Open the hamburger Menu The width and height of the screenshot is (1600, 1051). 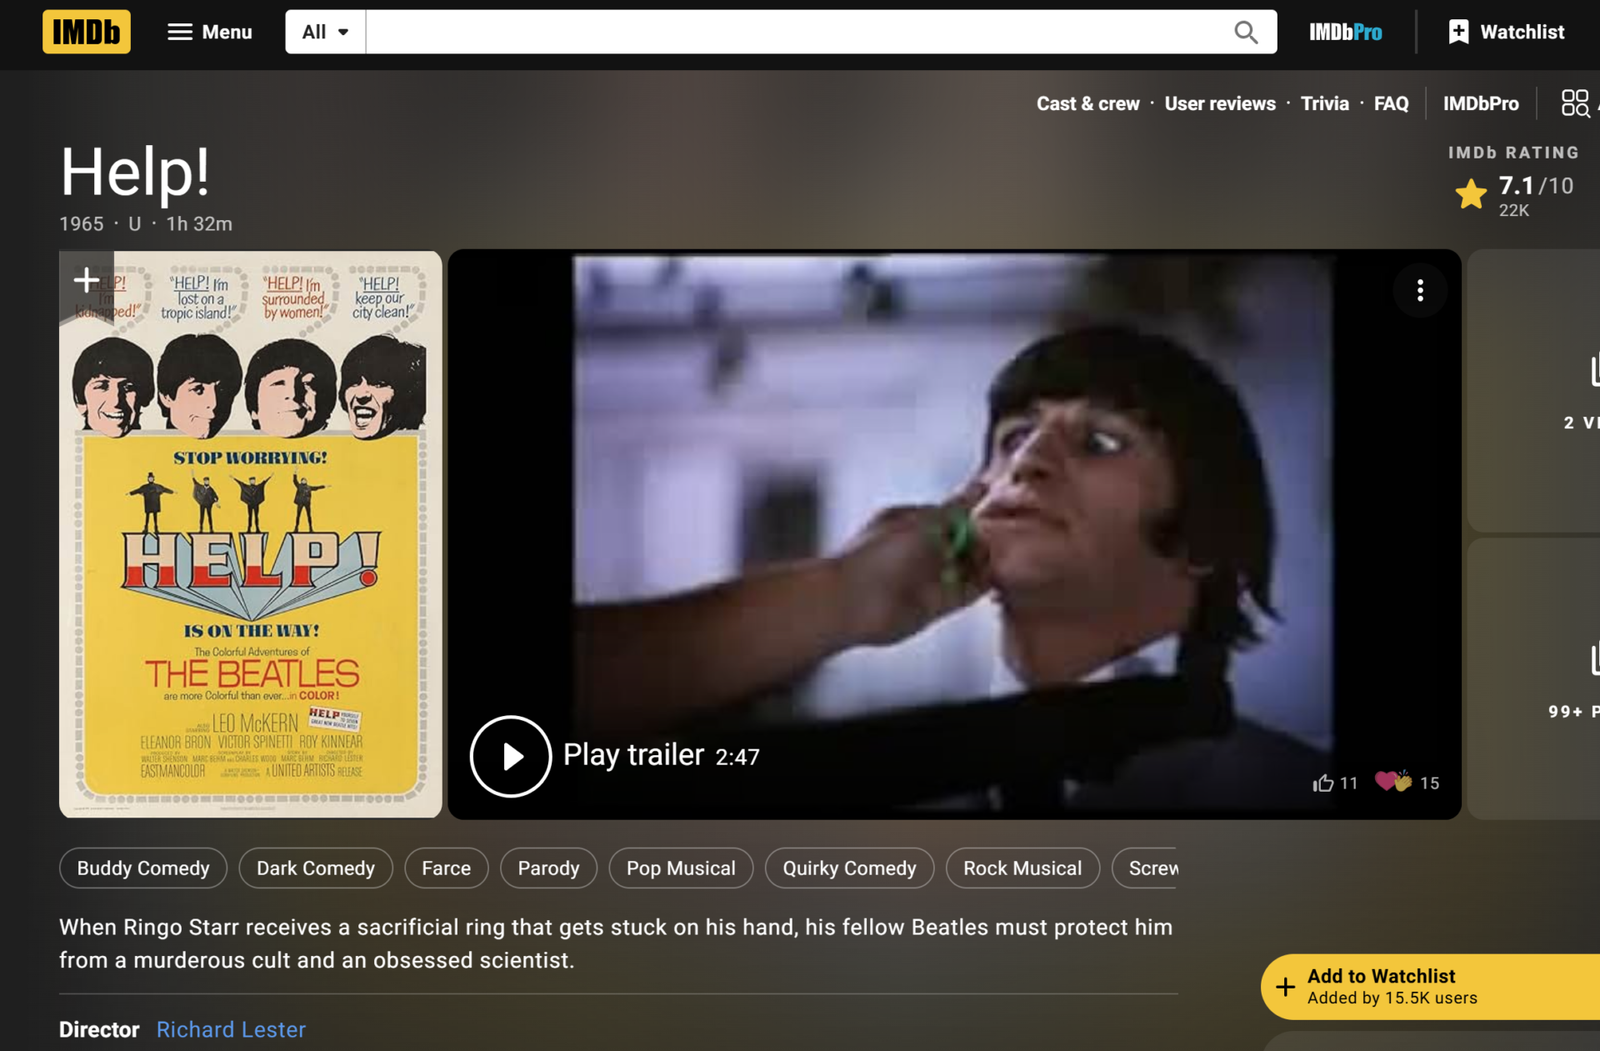click(x=209, y=32)
